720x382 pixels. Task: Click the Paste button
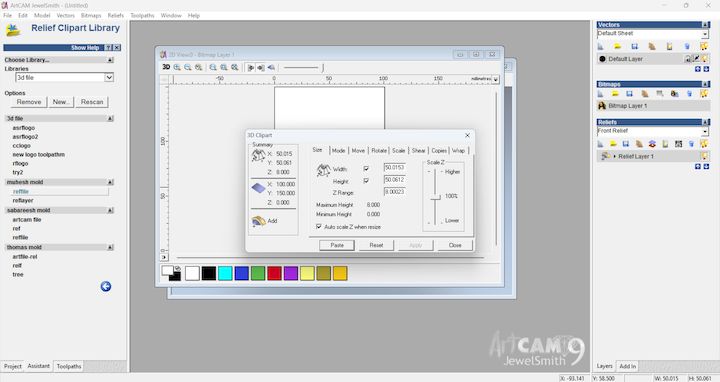tap(337, 245)
